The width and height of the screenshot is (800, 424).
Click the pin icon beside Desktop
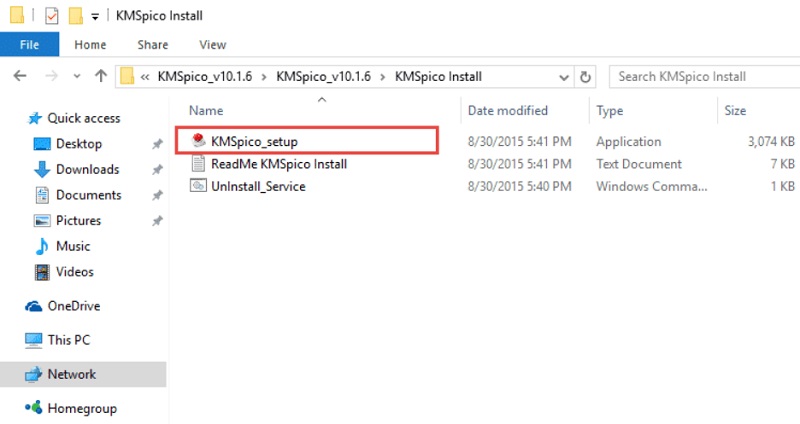pos(157,144)
